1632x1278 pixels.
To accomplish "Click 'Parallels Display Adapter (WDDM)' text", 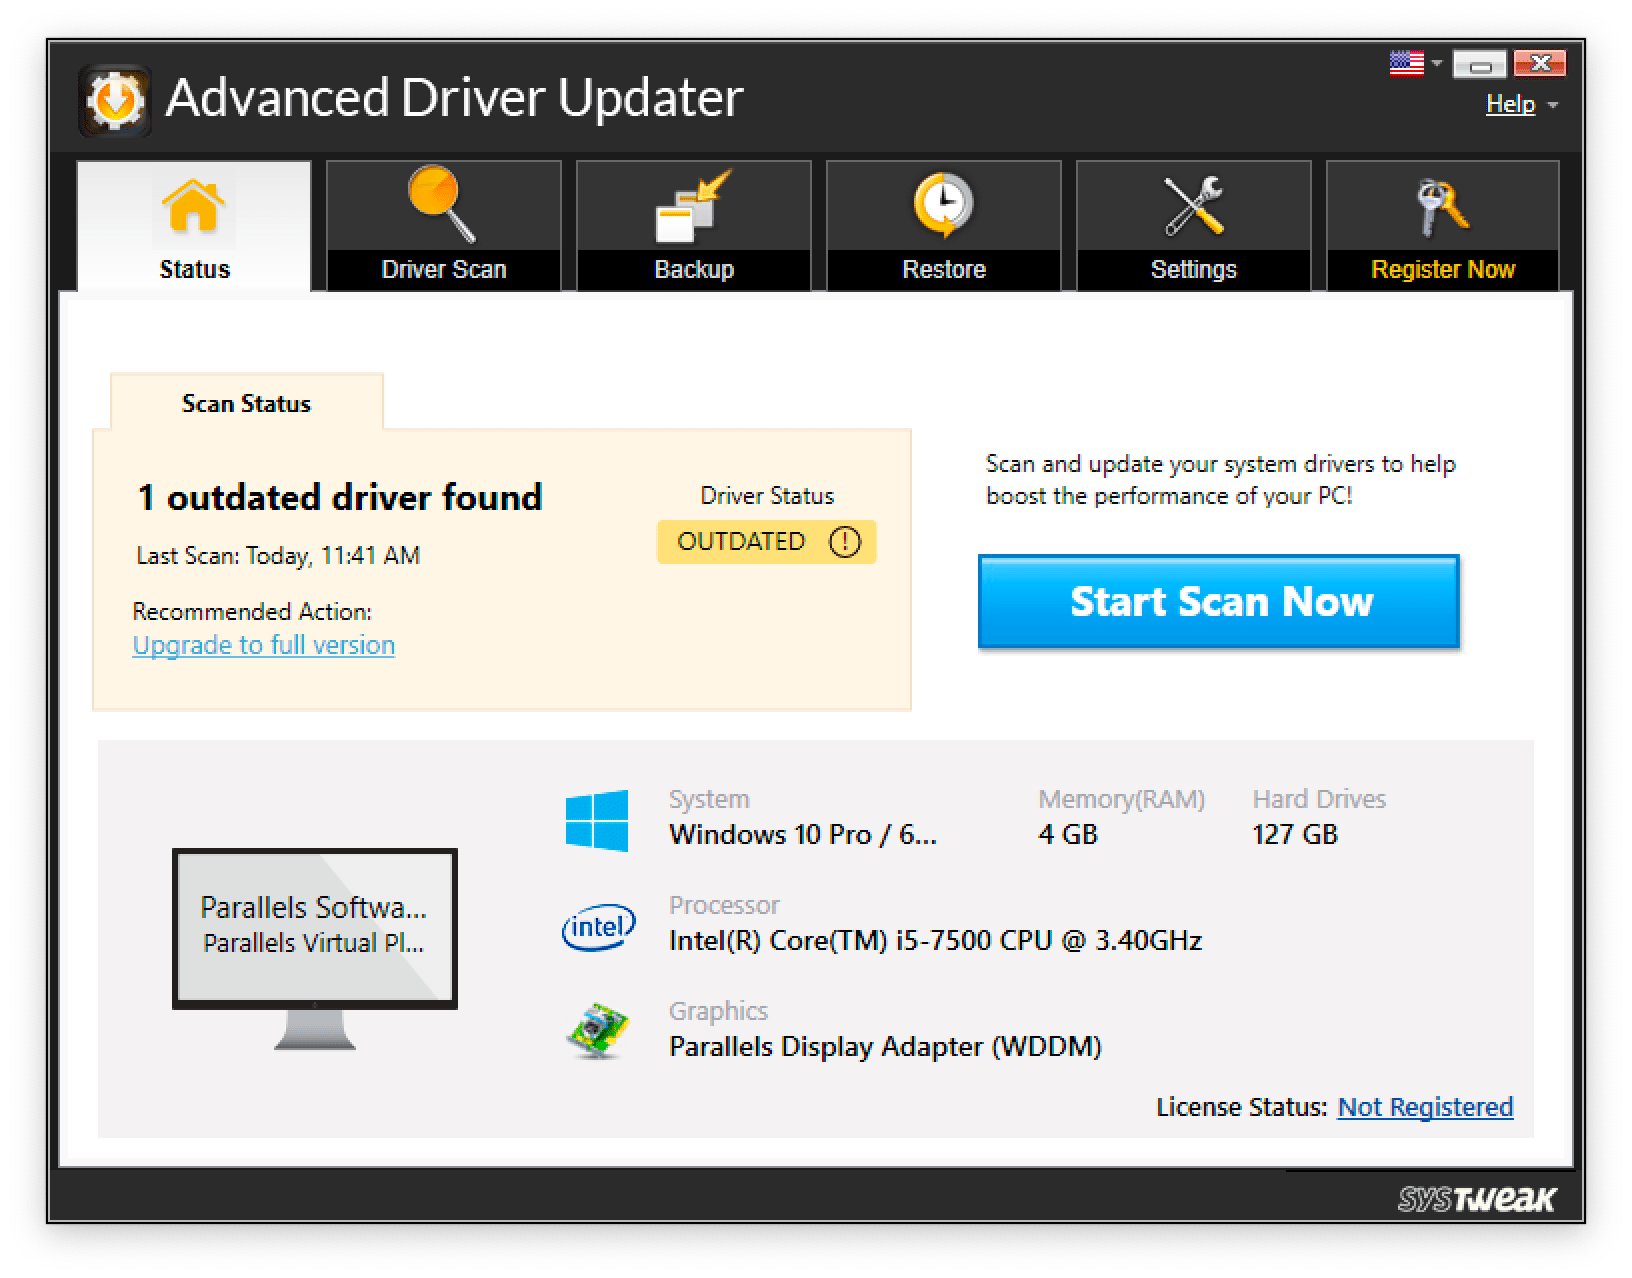I will [x=885, y=1047].
